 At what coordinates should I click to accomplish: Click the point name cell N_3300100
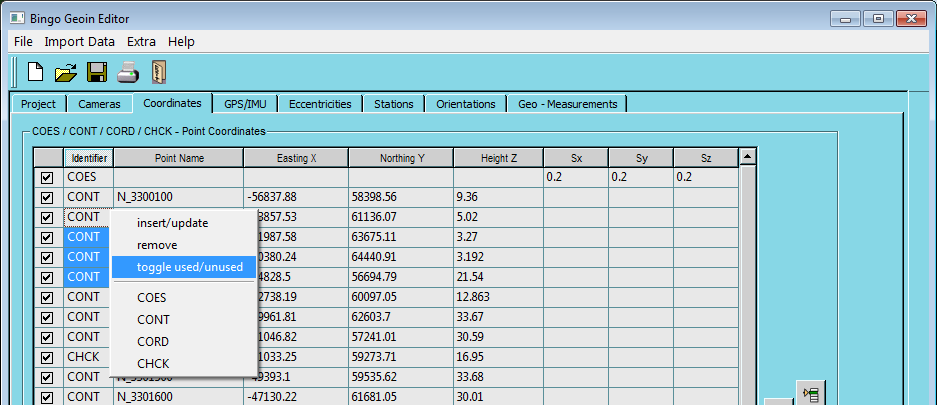179,197
